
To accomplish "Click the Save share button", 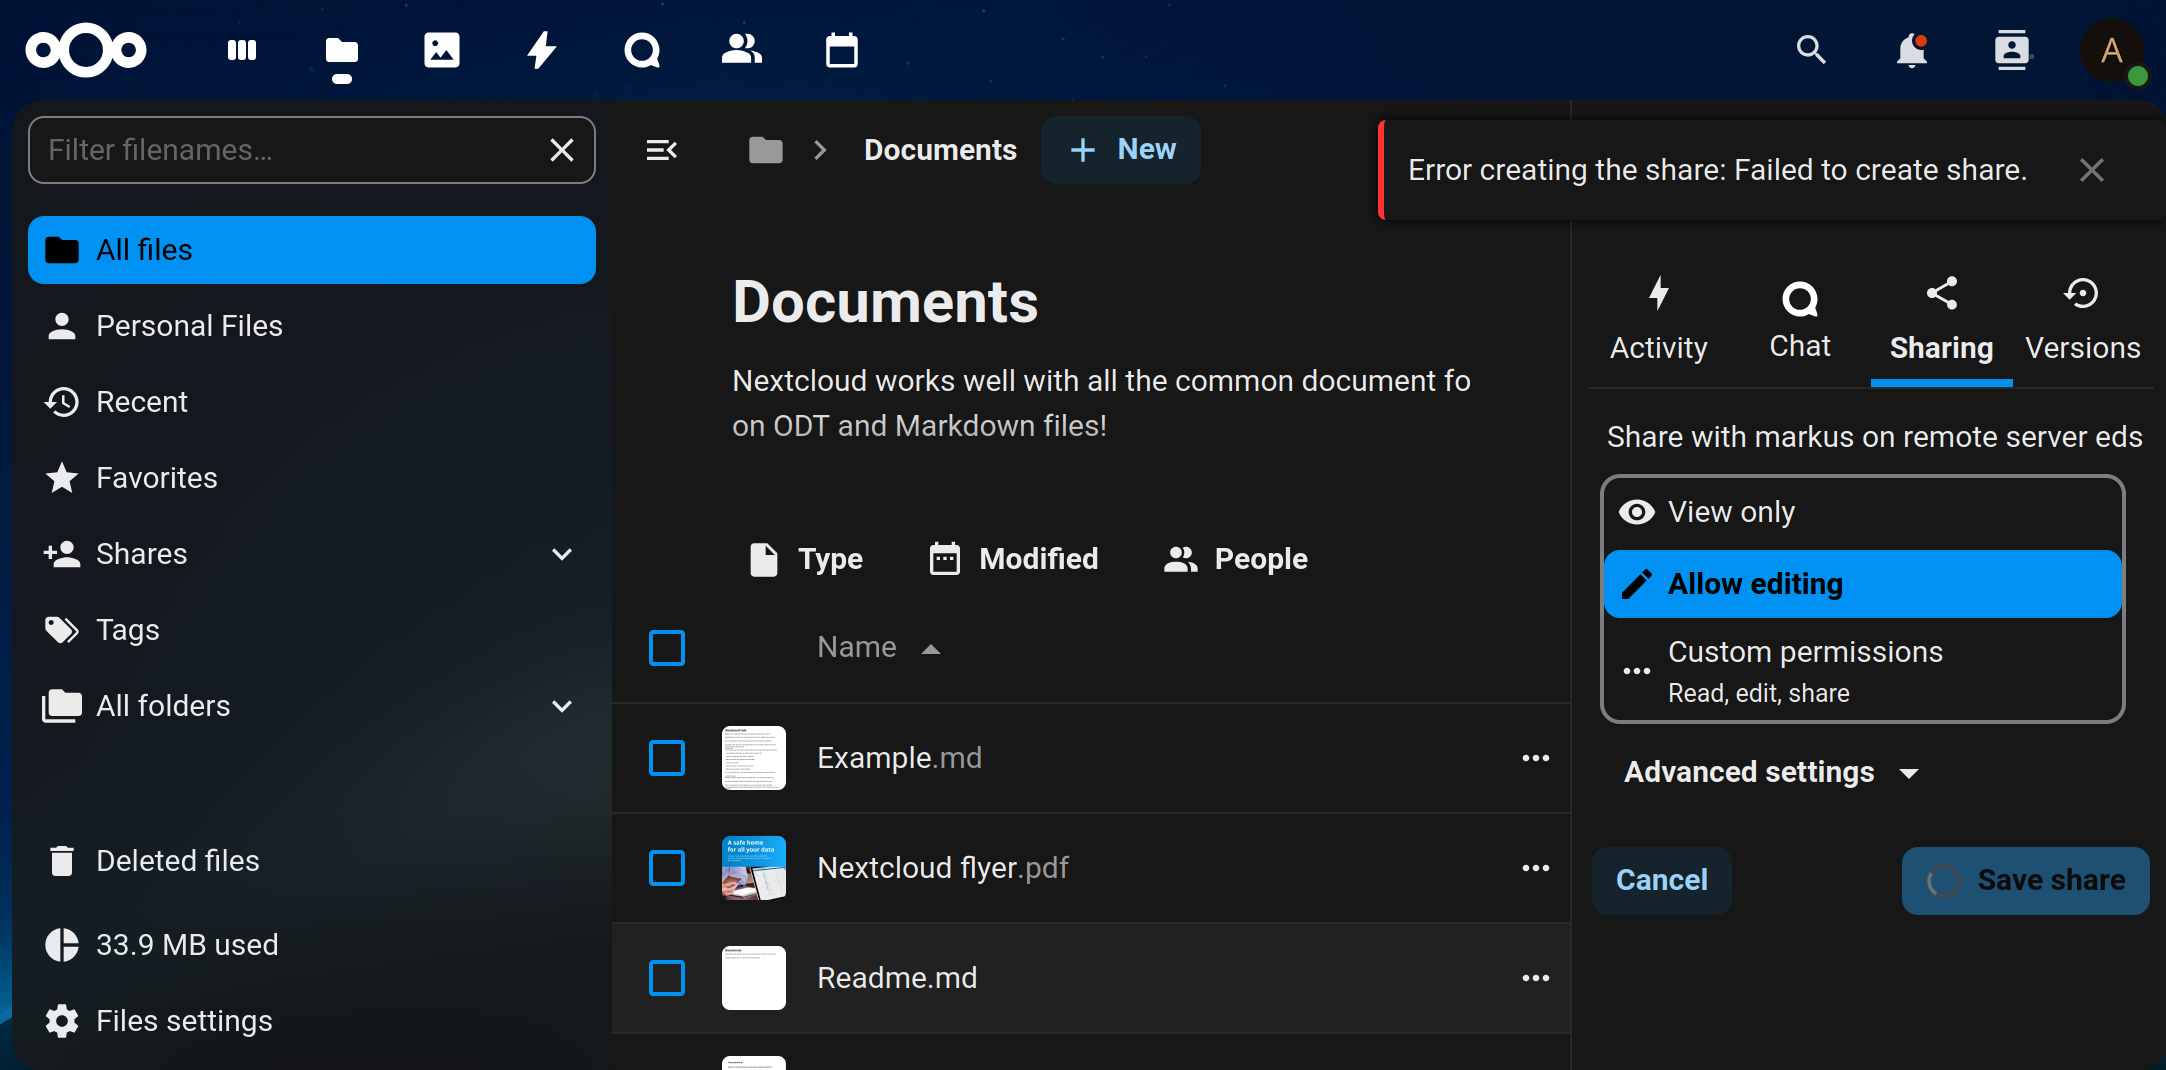I will (x=2026, y=880).
